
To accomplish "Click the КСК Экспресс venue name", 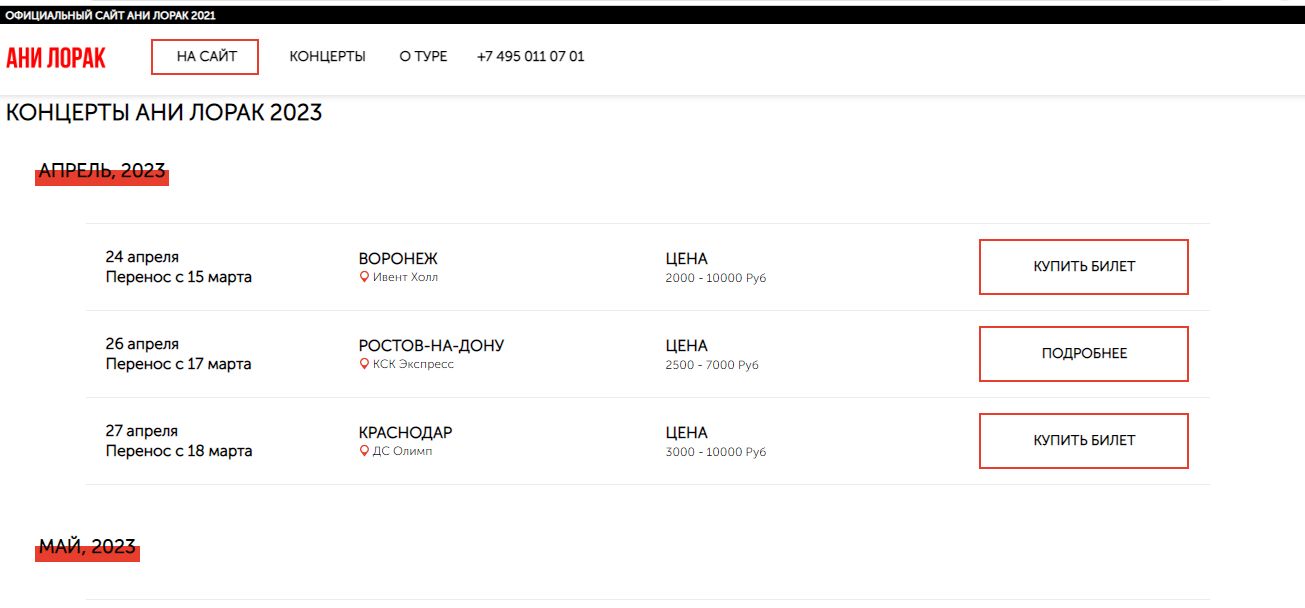I will pyautogui.click(x=413, y=364).
